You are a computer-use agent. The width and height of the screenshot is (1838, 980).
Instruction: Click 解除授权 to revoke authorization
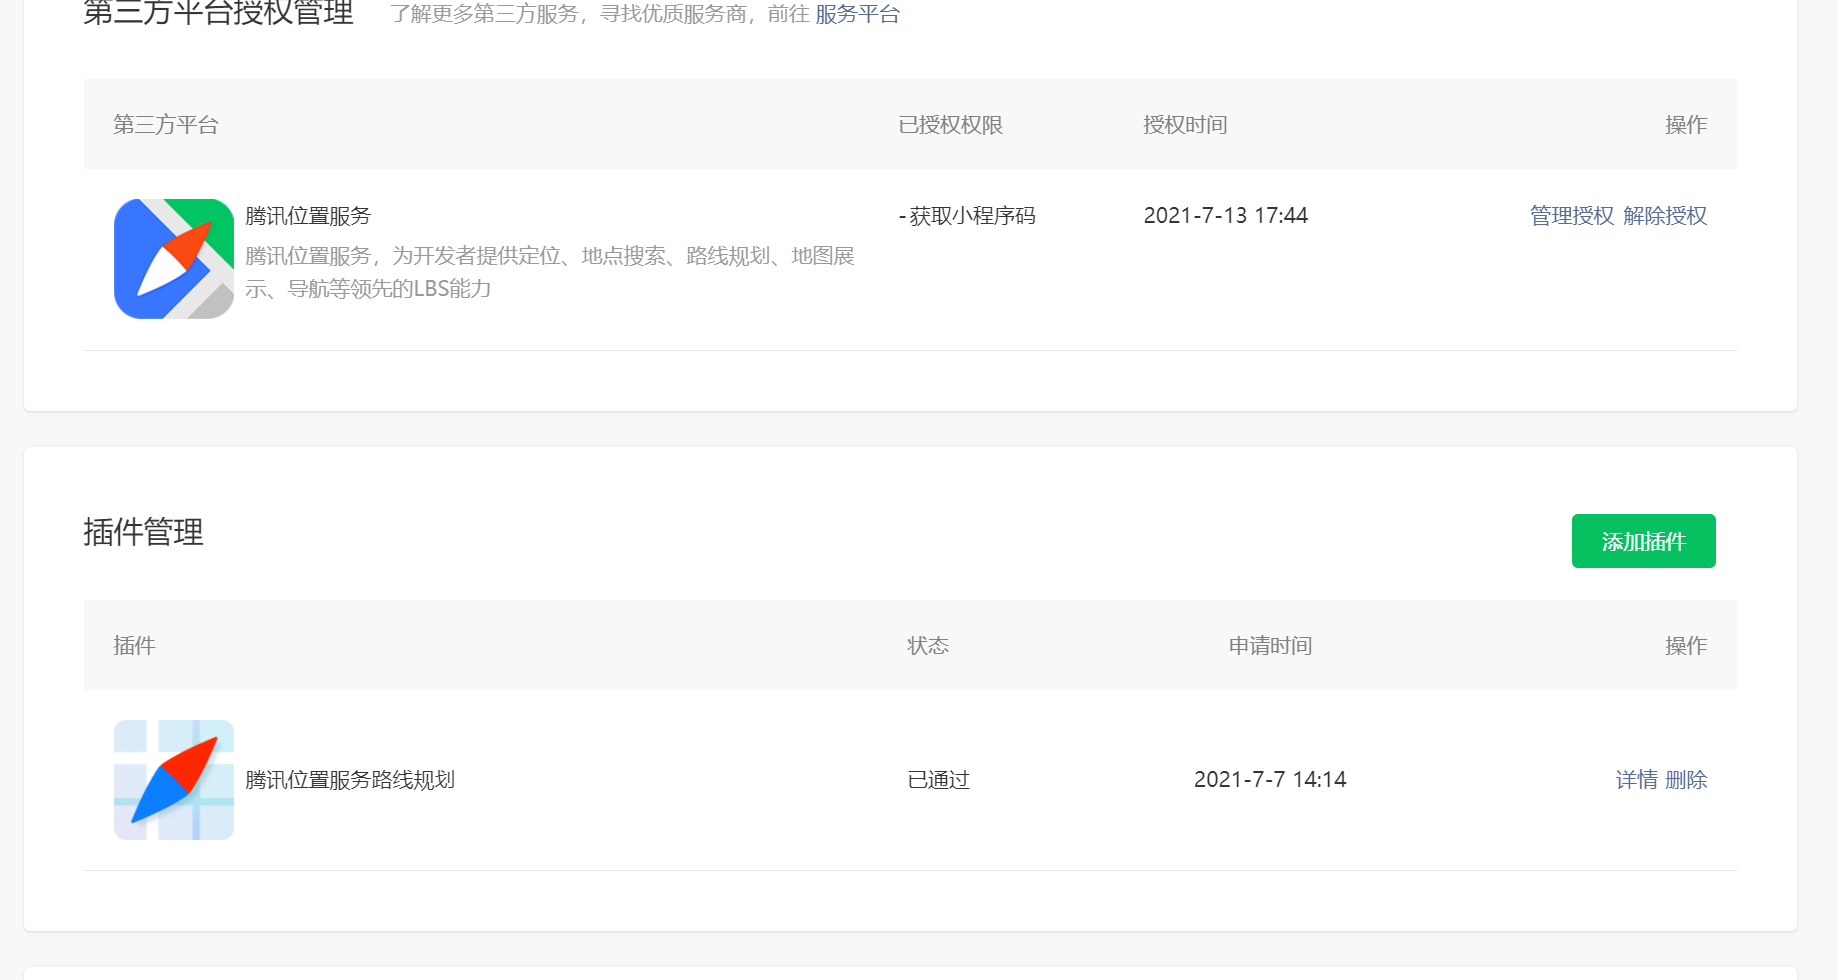(1665, 216)
